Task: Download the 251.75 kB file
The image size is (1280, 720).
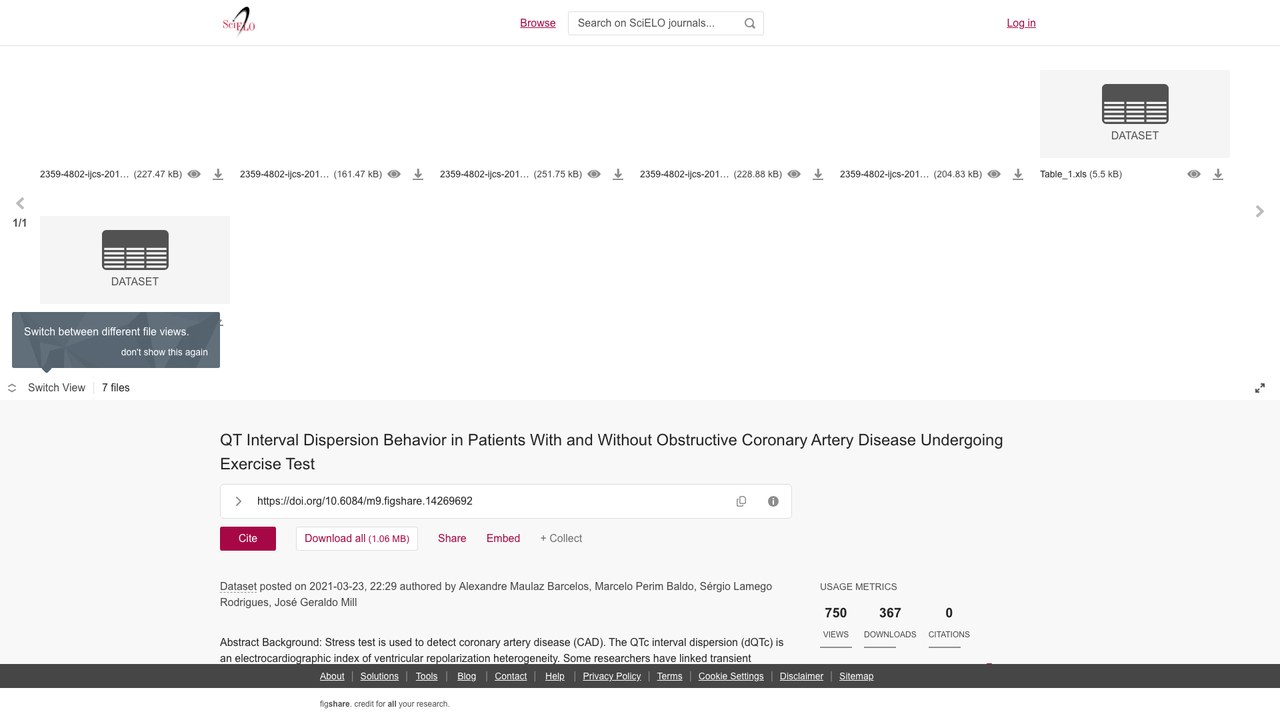Action: (x=618, y=174)
